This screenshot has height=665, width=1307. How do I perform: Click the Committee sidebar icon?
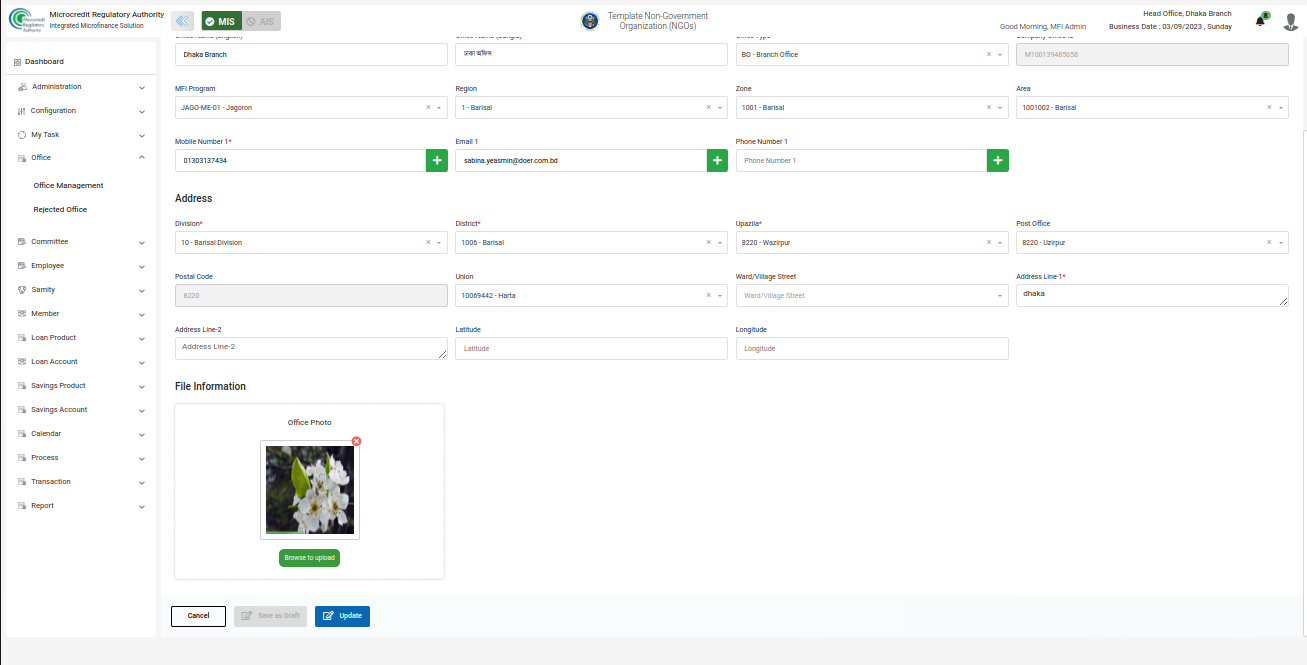click(x=22, y=242)
